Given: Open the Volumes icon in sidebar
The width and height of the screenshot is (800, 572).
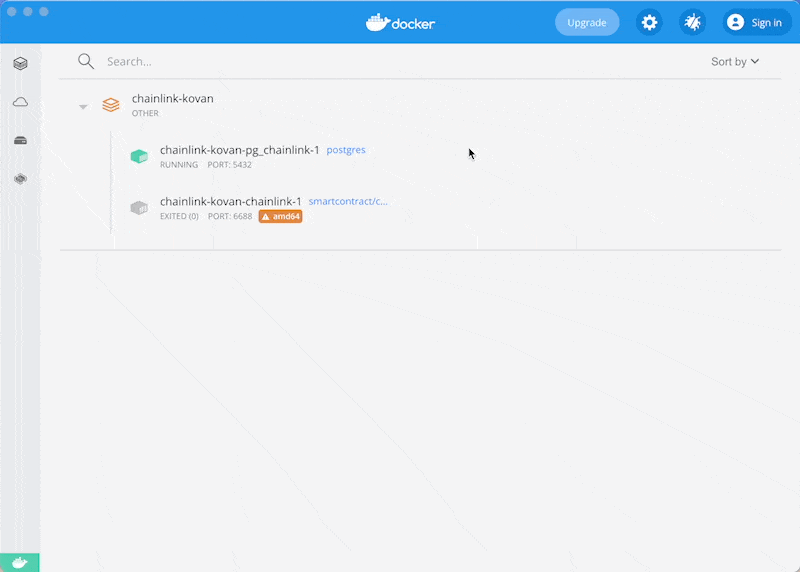Looking at the screenshot, I should (x=20, y=140).
